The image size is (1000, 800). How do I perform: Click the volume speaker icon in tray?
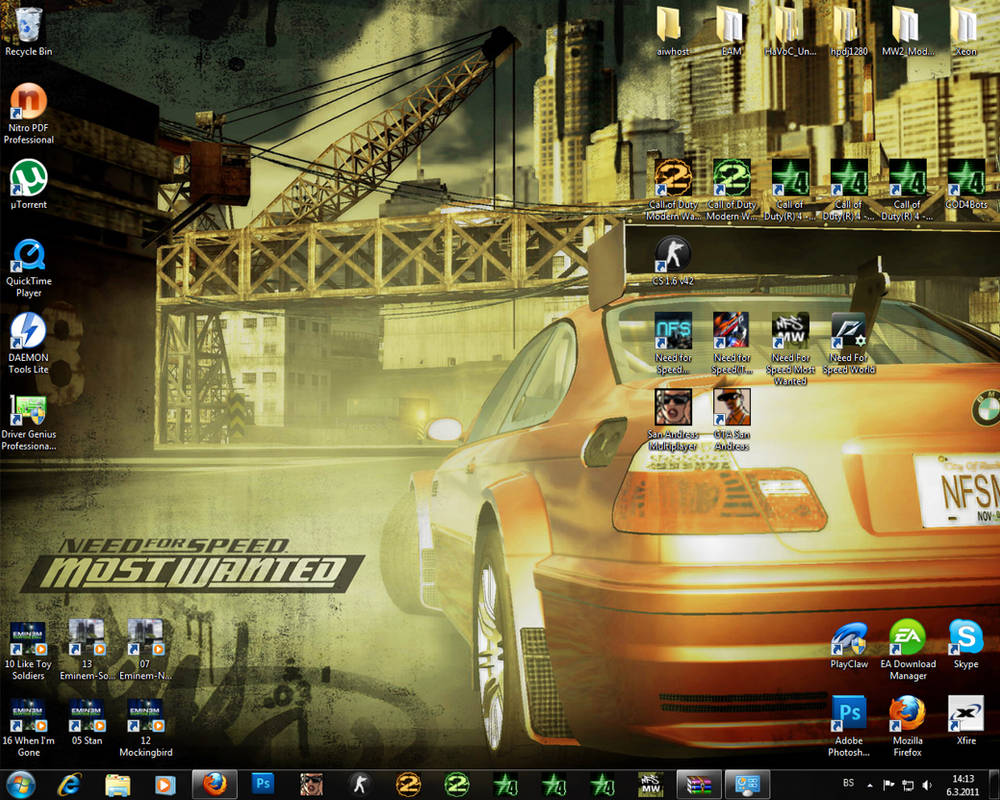(x=927, y=785)
